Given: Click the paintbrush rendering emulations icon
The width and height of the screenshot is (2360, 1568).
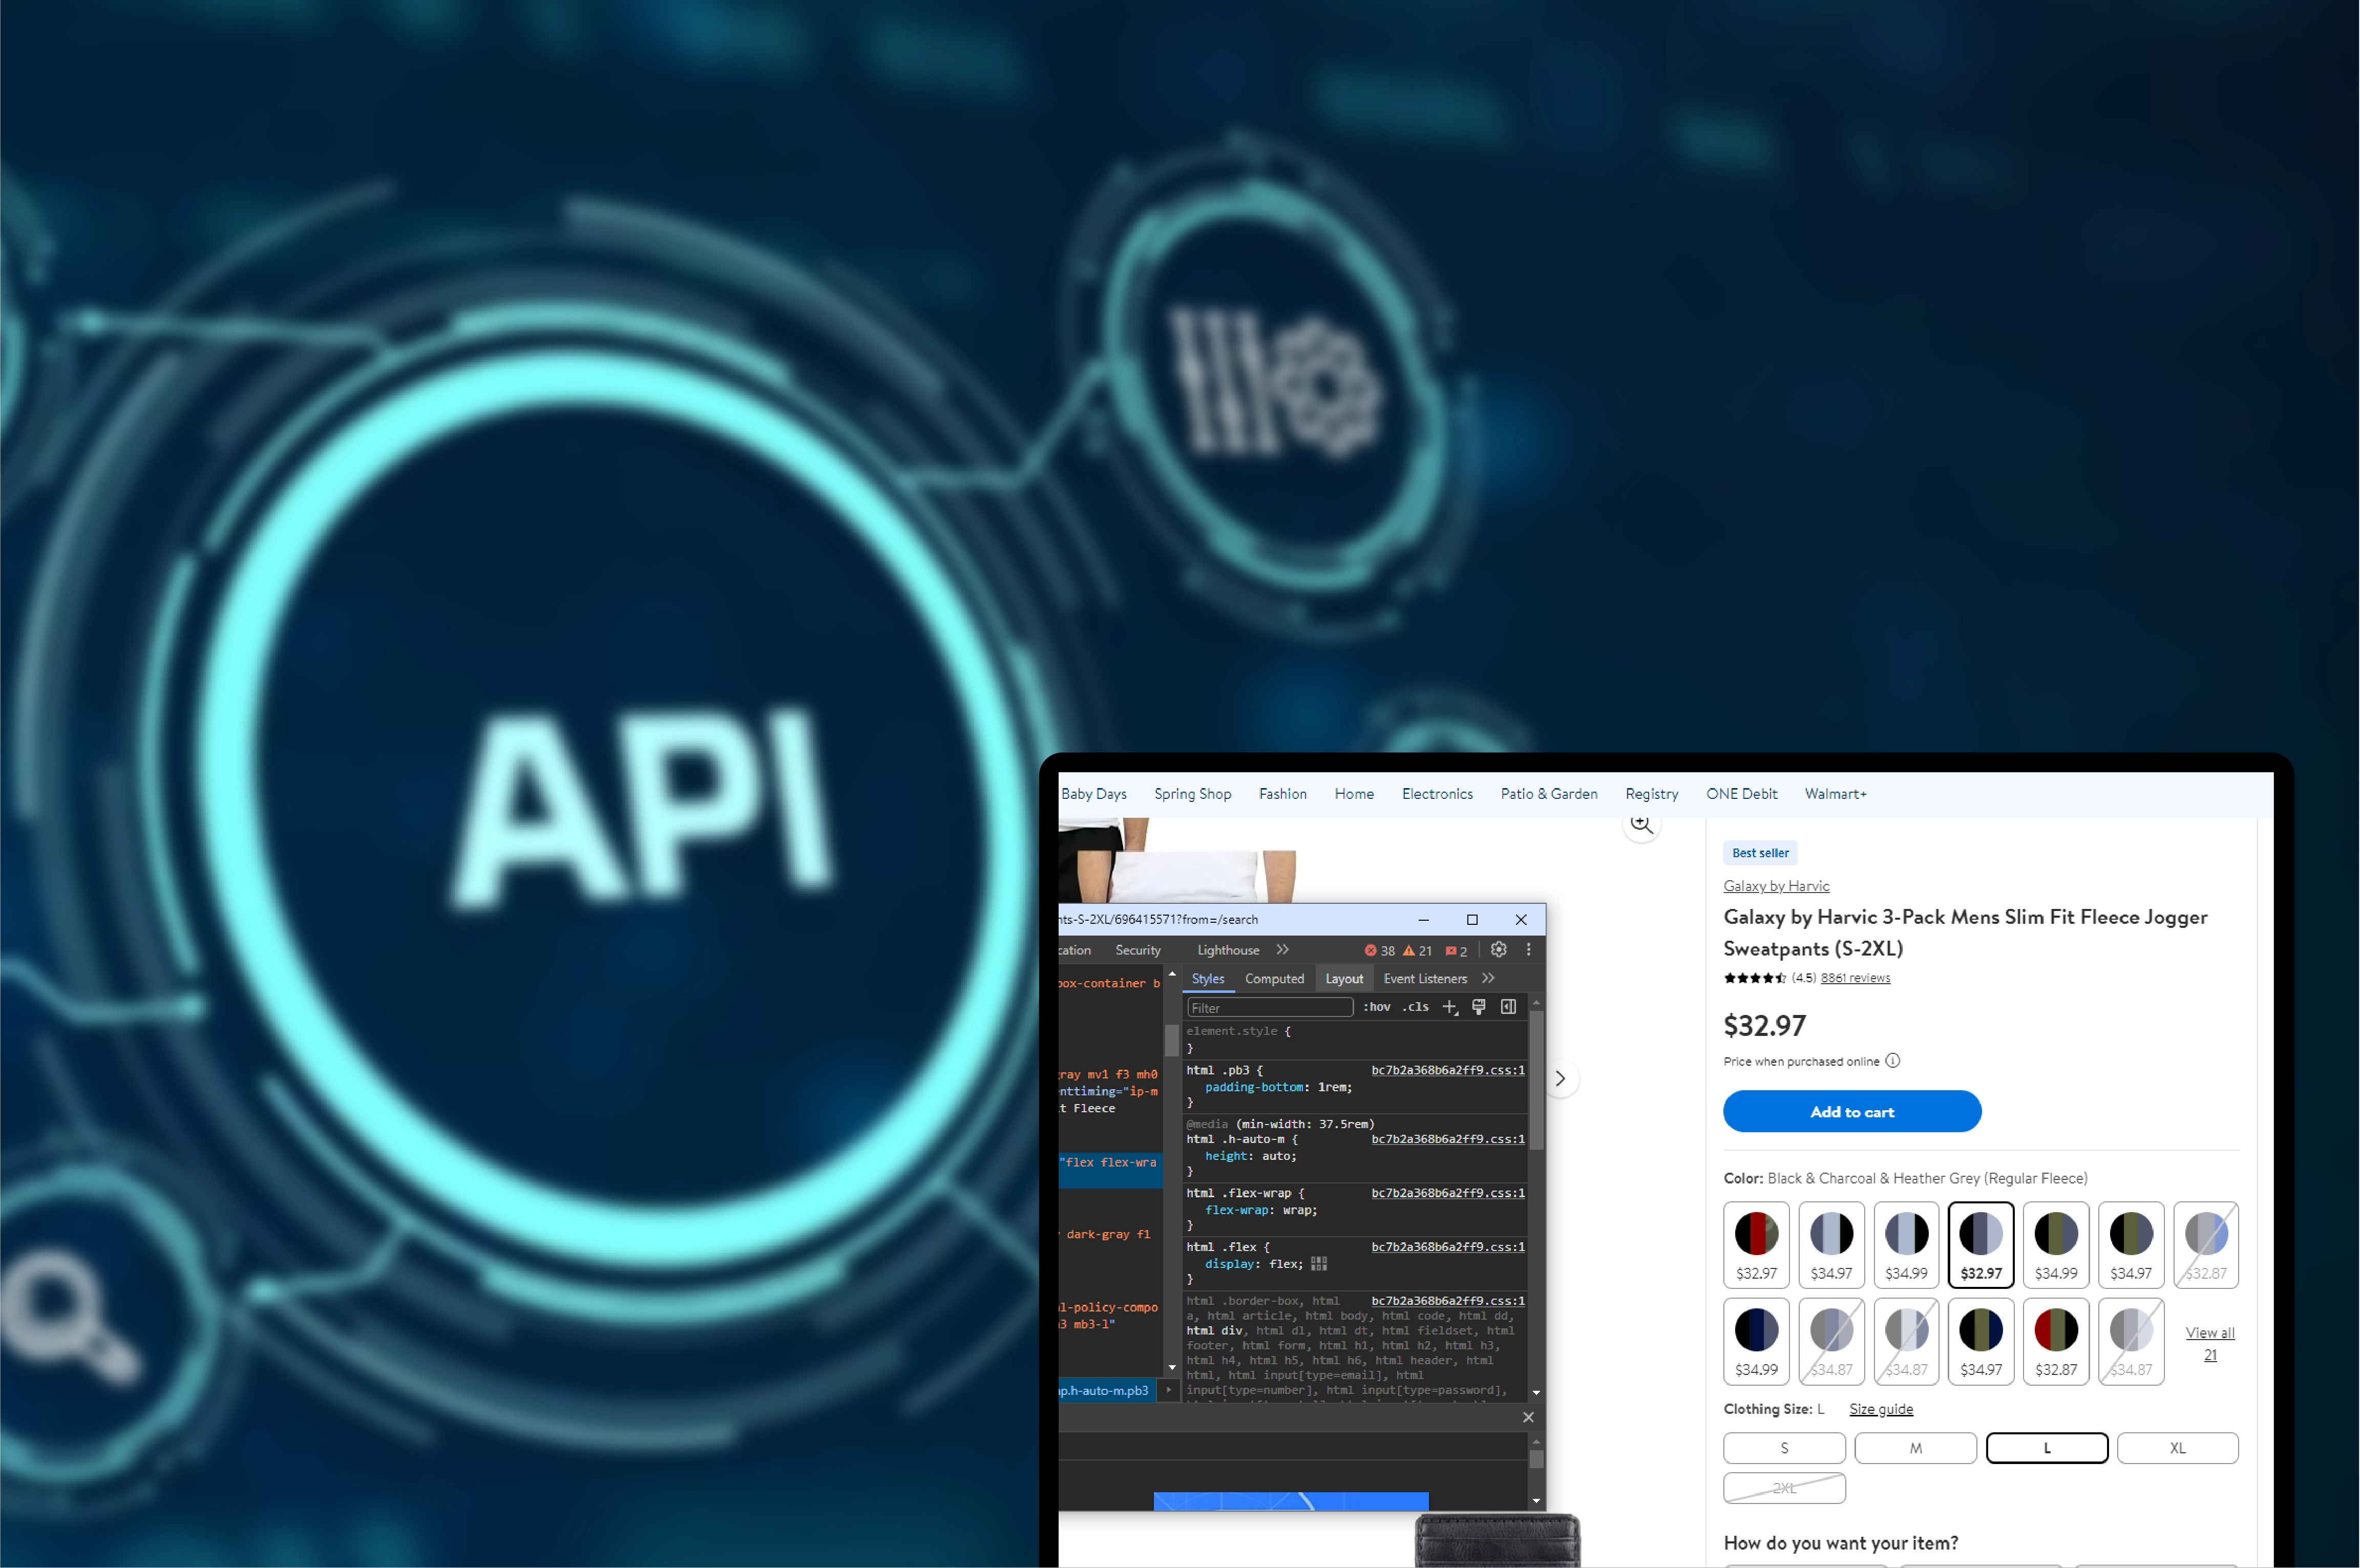Looking at the screenshot, I should pyautogui.click(x=1478, y=1007).
